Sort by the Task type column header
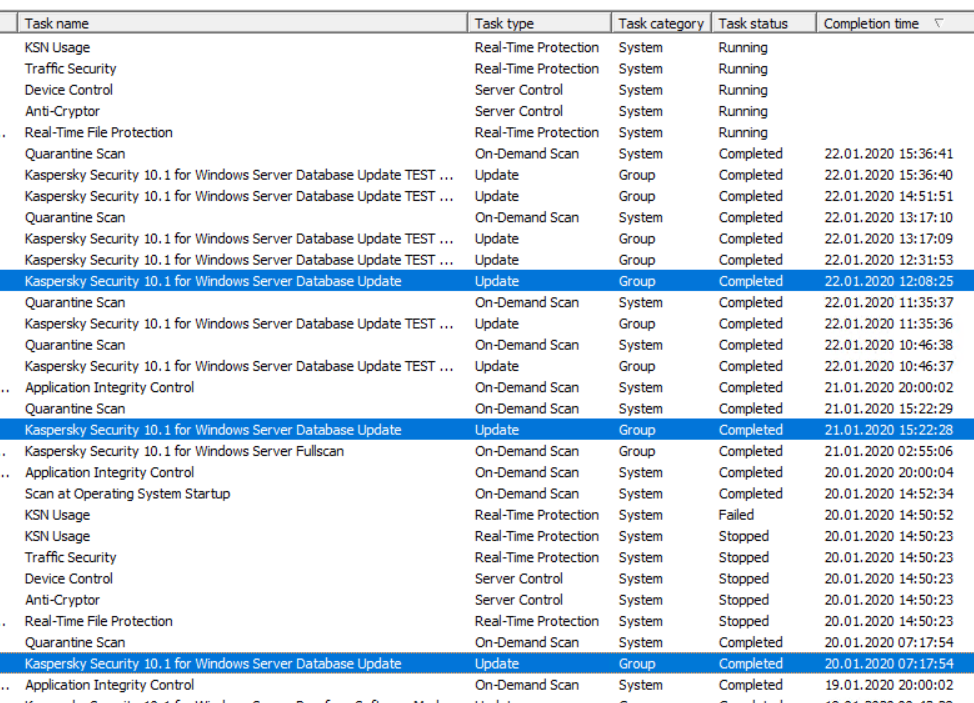Screen dimensions: 974x703 [x=504, y=23]
